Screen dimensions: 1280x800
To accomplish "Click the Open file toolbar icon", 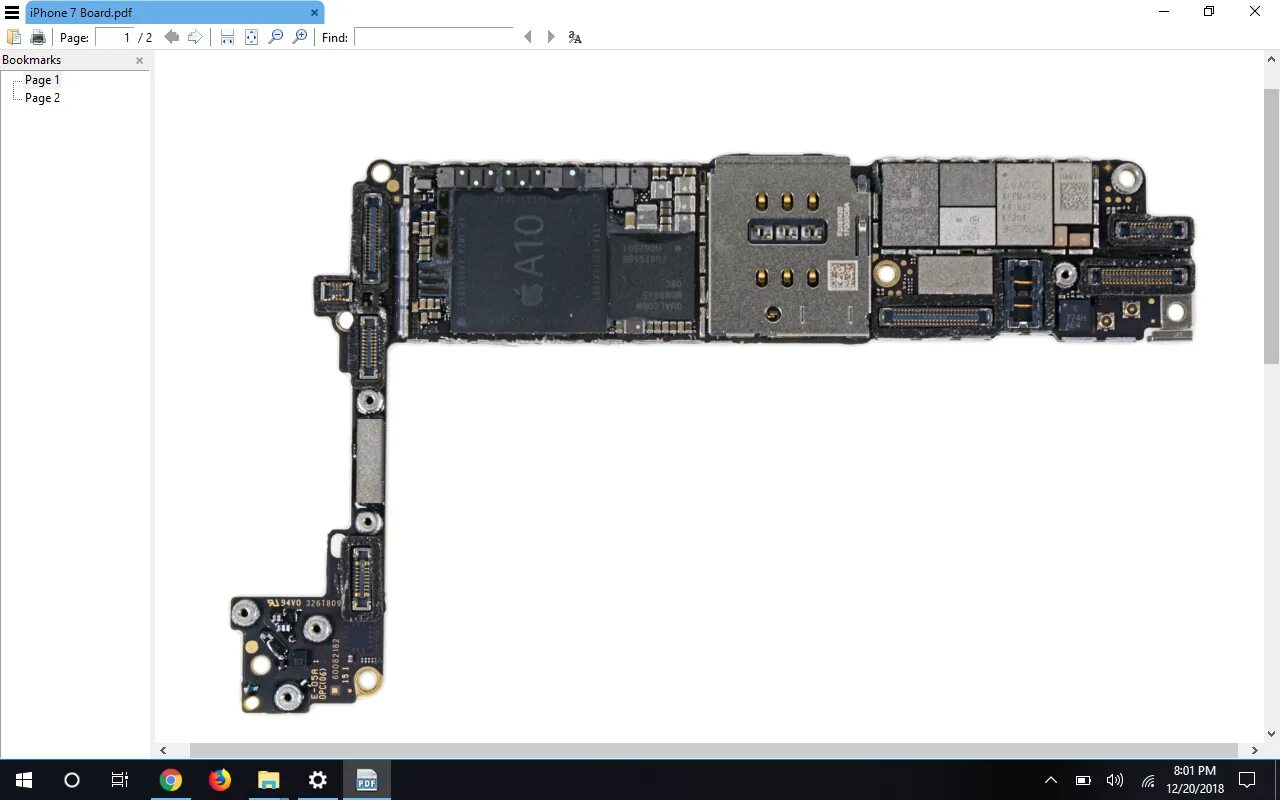I will point(14,37).
